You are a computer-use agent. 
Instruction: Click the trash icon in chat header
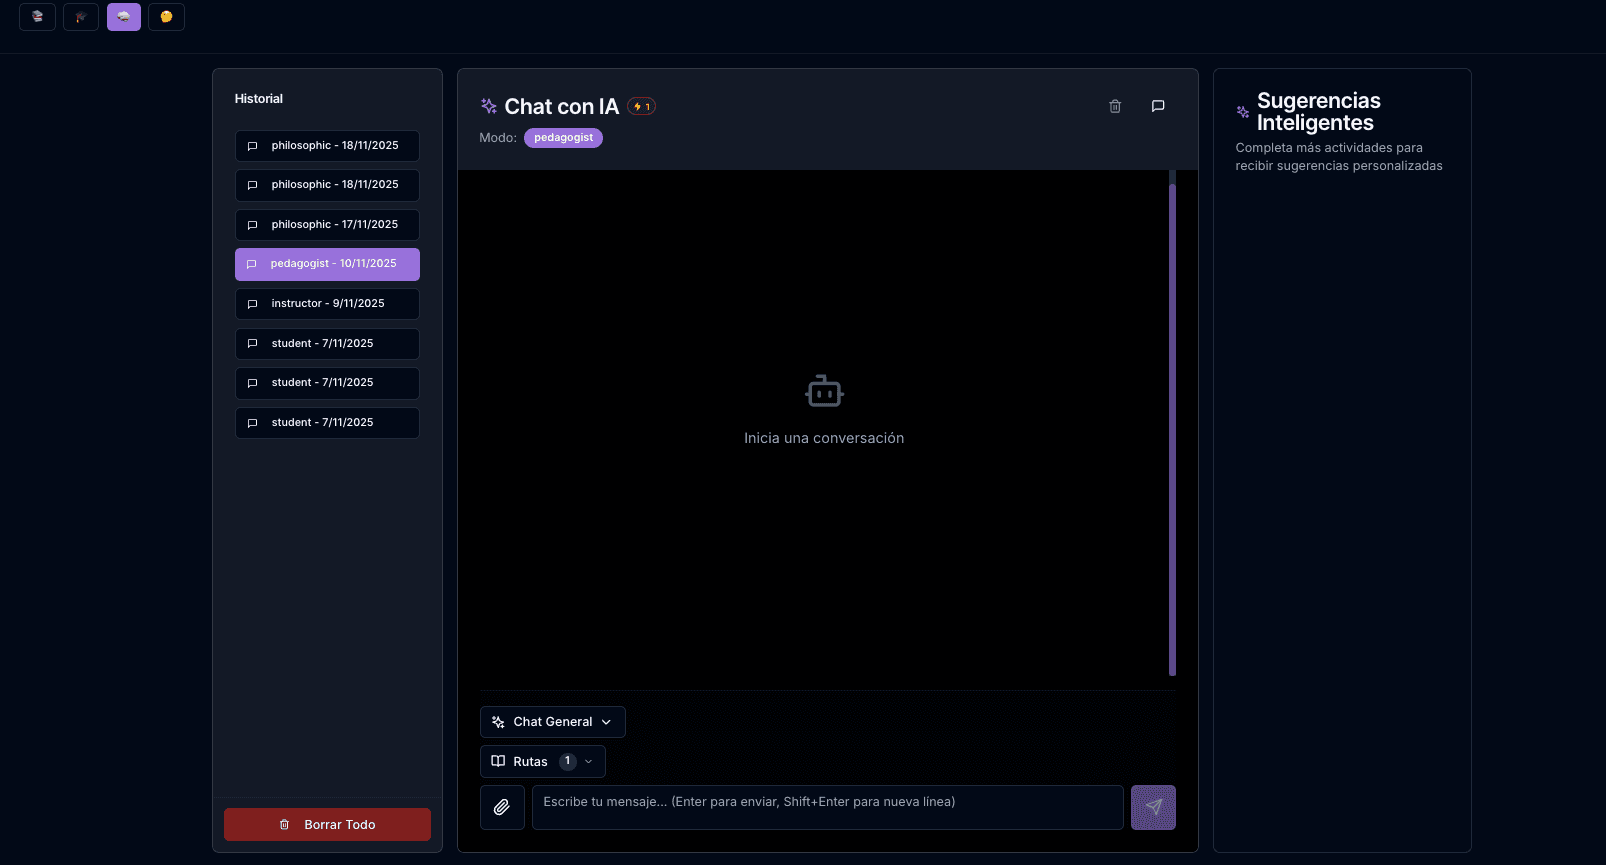1115,106
